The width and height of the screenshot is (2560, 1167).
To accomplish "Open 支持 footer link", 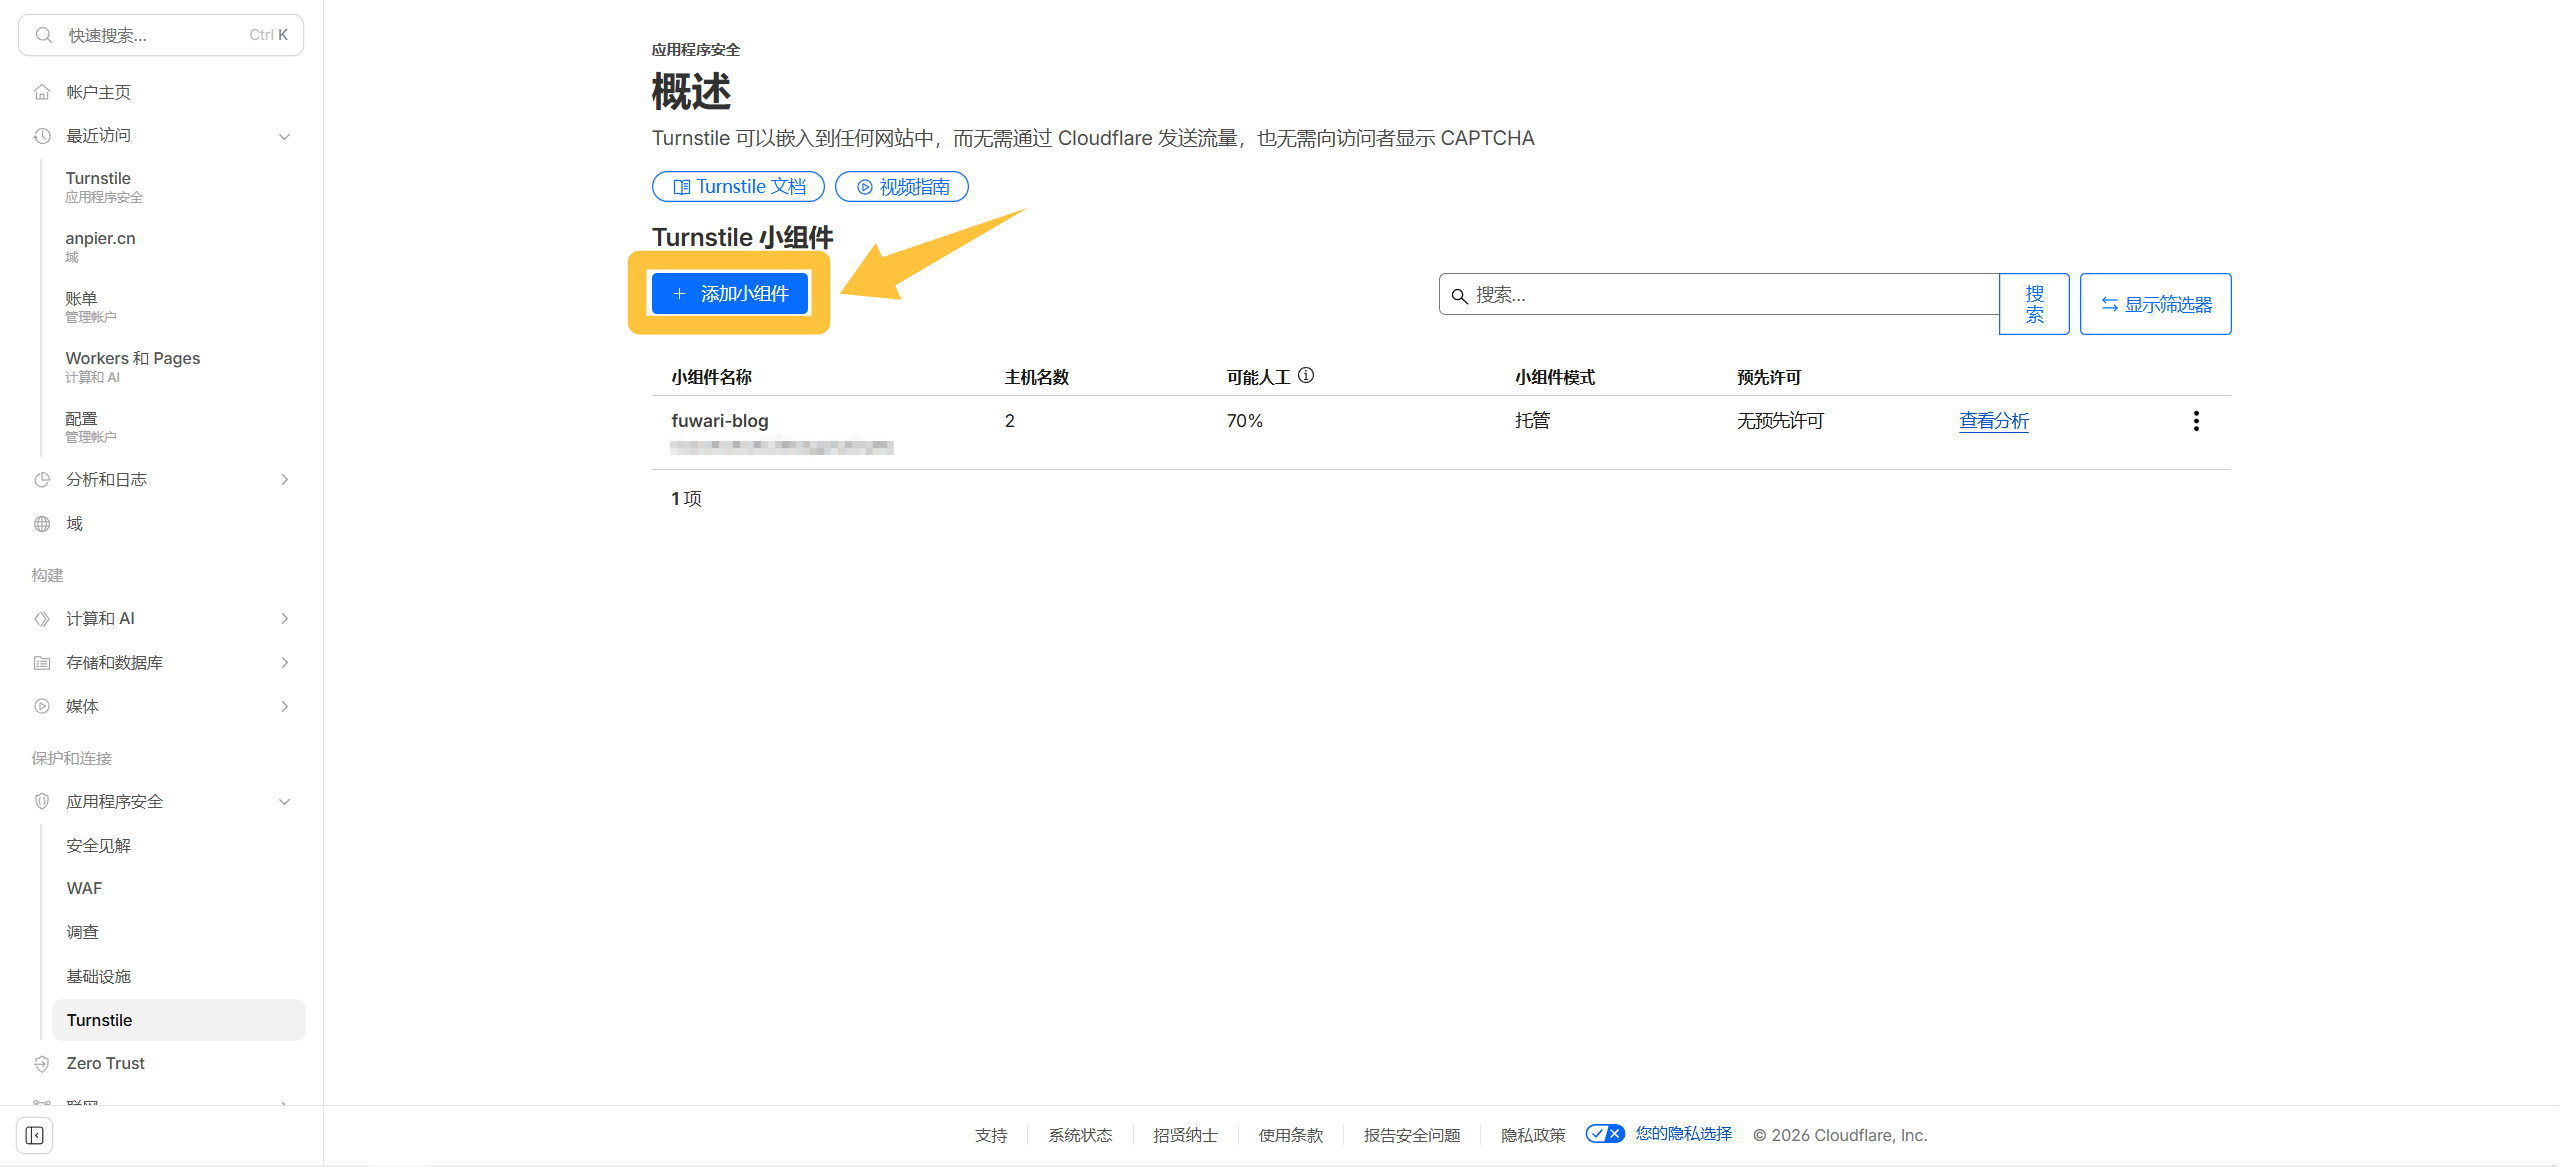I will click(991, 1135).
